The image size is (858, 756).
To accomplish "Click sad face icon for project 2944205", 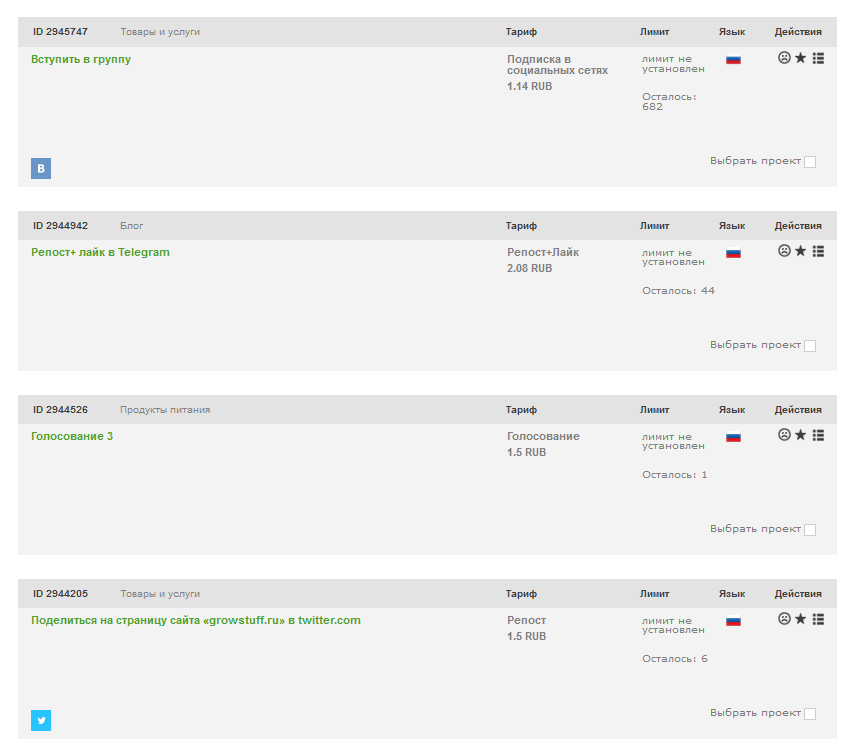I will tap(784, 619).
